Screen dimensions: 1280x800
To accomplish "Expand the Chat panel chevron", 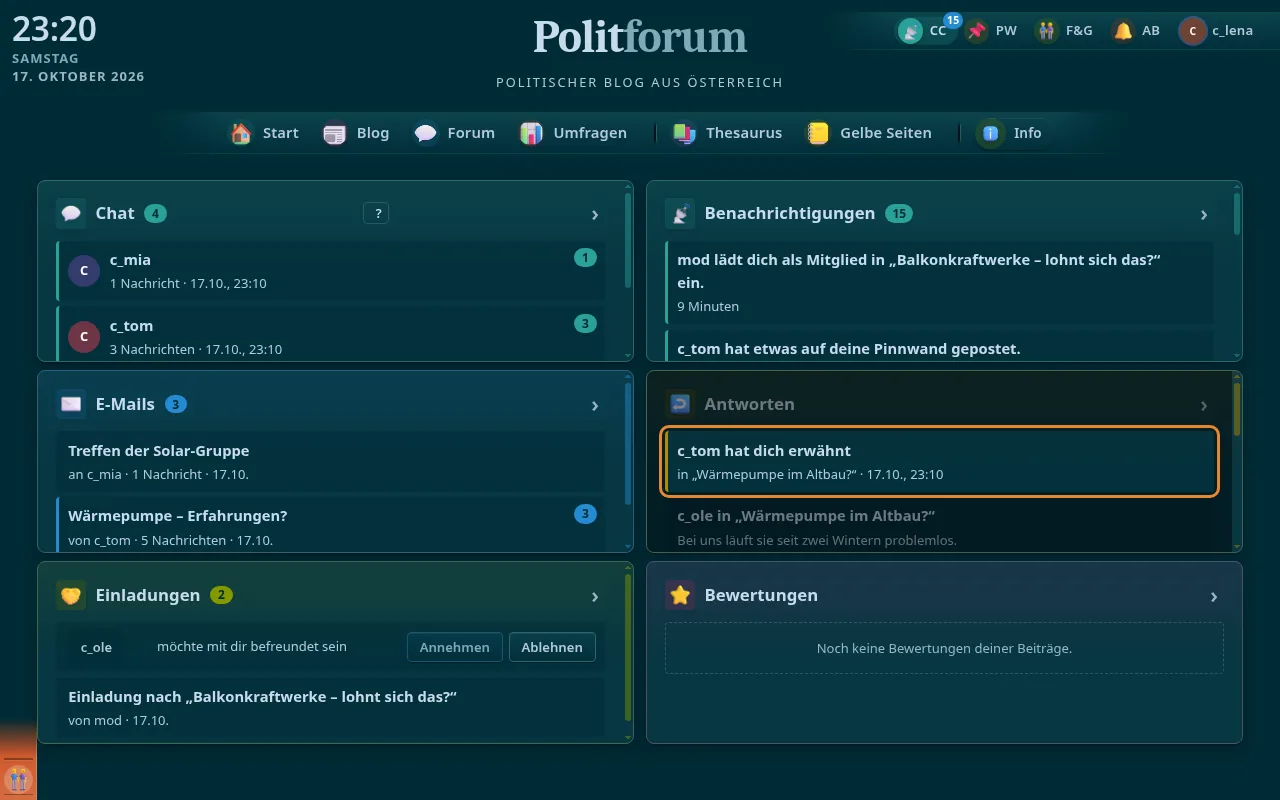I will click(595, 214).
